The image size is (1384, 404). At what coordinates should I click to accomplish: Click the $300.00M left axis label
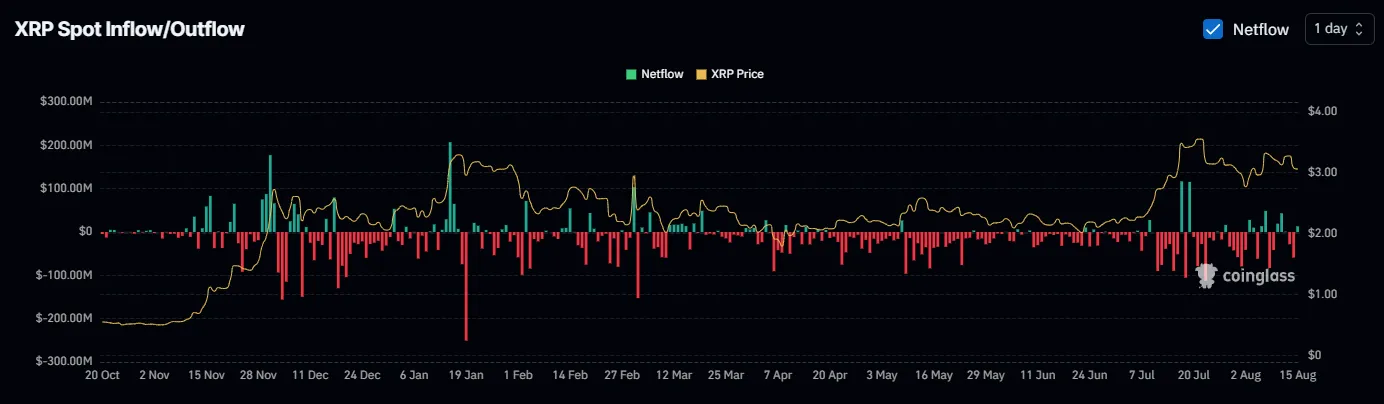click(x=67, y=102)
